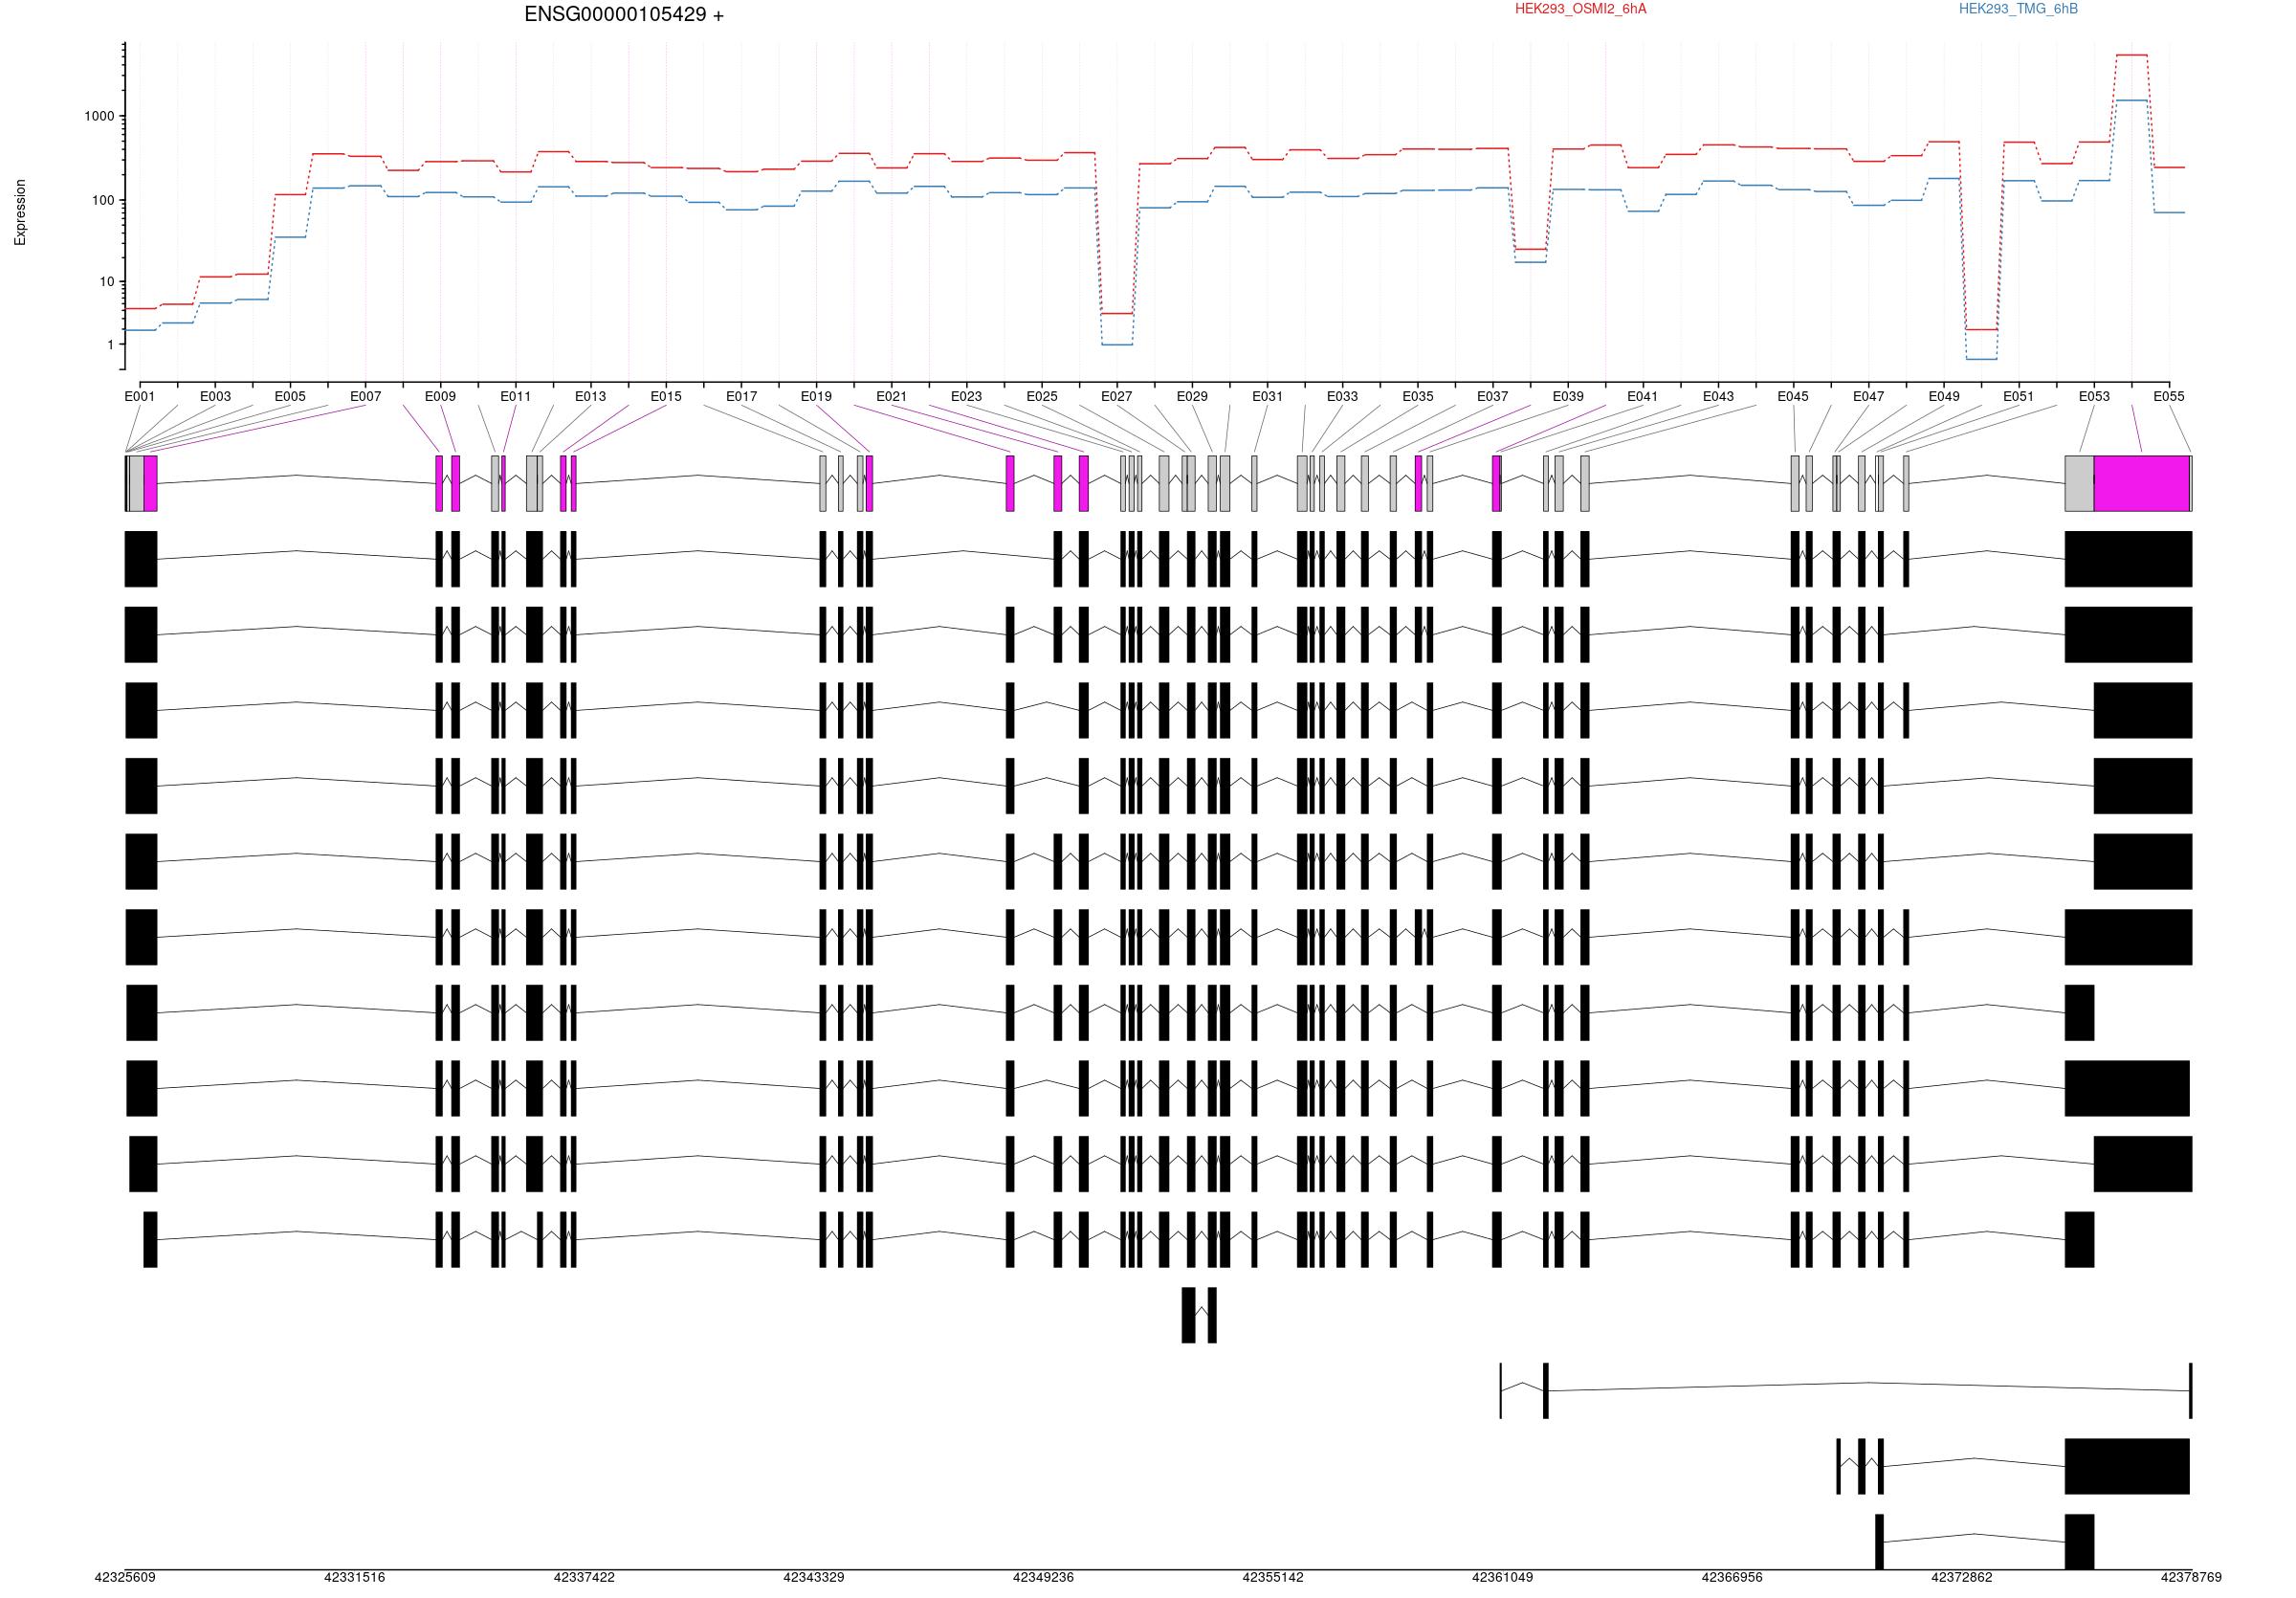Click the exon label E027

[x=1117, y=396]
